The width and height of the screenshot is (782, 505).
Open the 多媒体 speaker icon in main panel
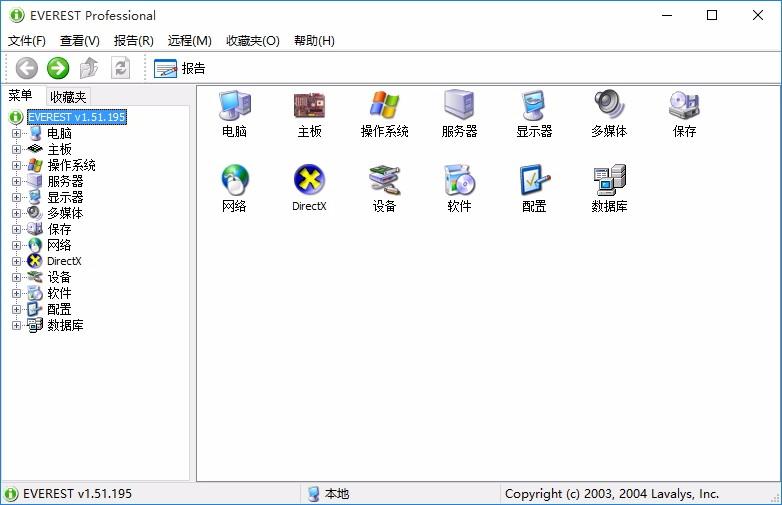pos(609,105)
